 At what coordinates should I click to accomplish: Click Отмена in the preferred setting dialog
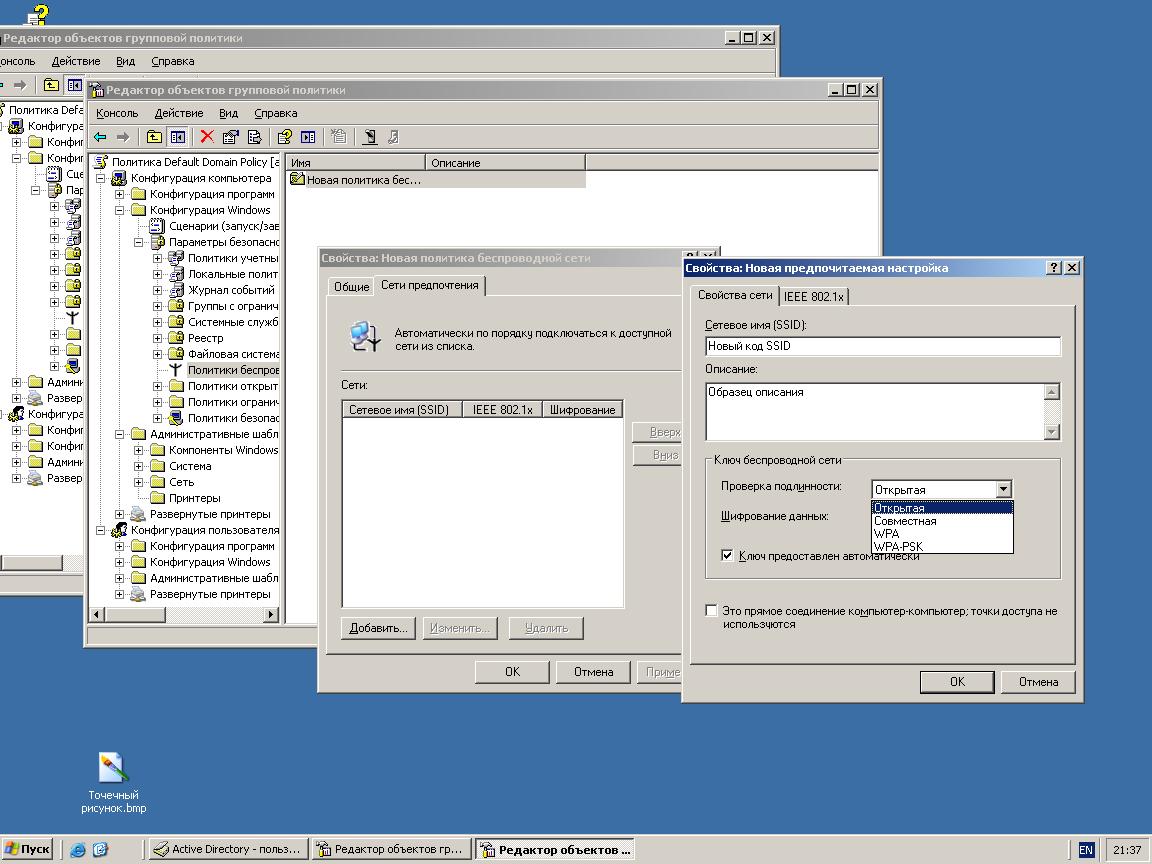click(1038, 682)
